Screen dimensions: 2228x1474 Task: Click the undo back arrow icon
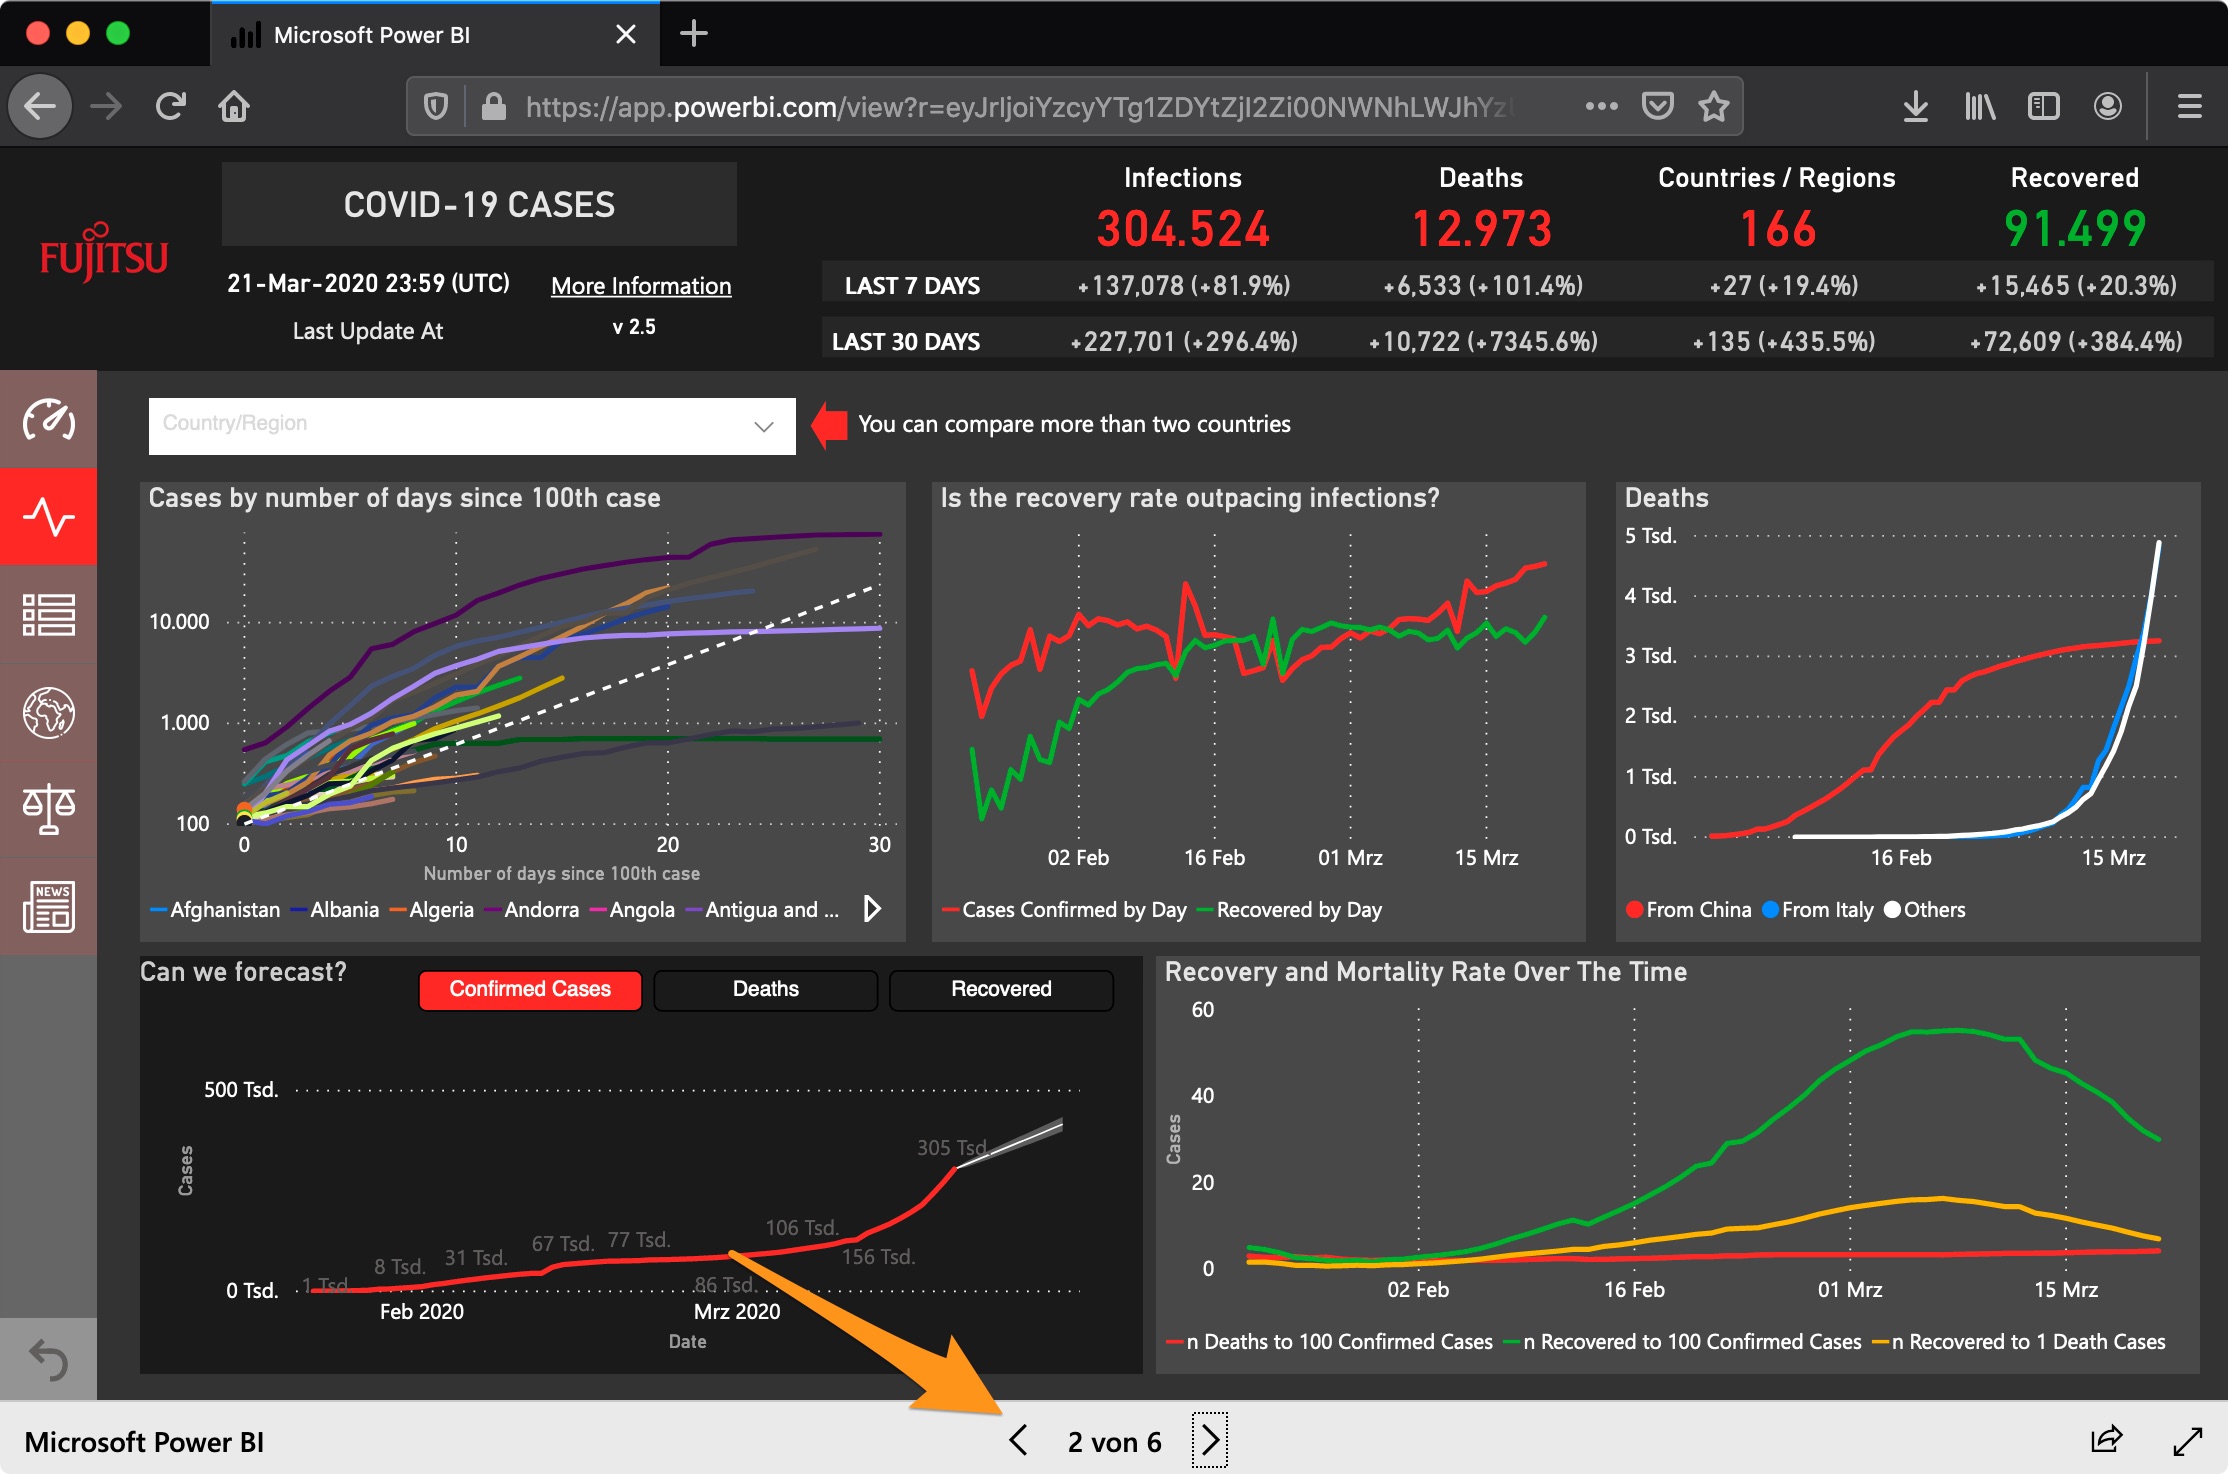pos(48,1359)
